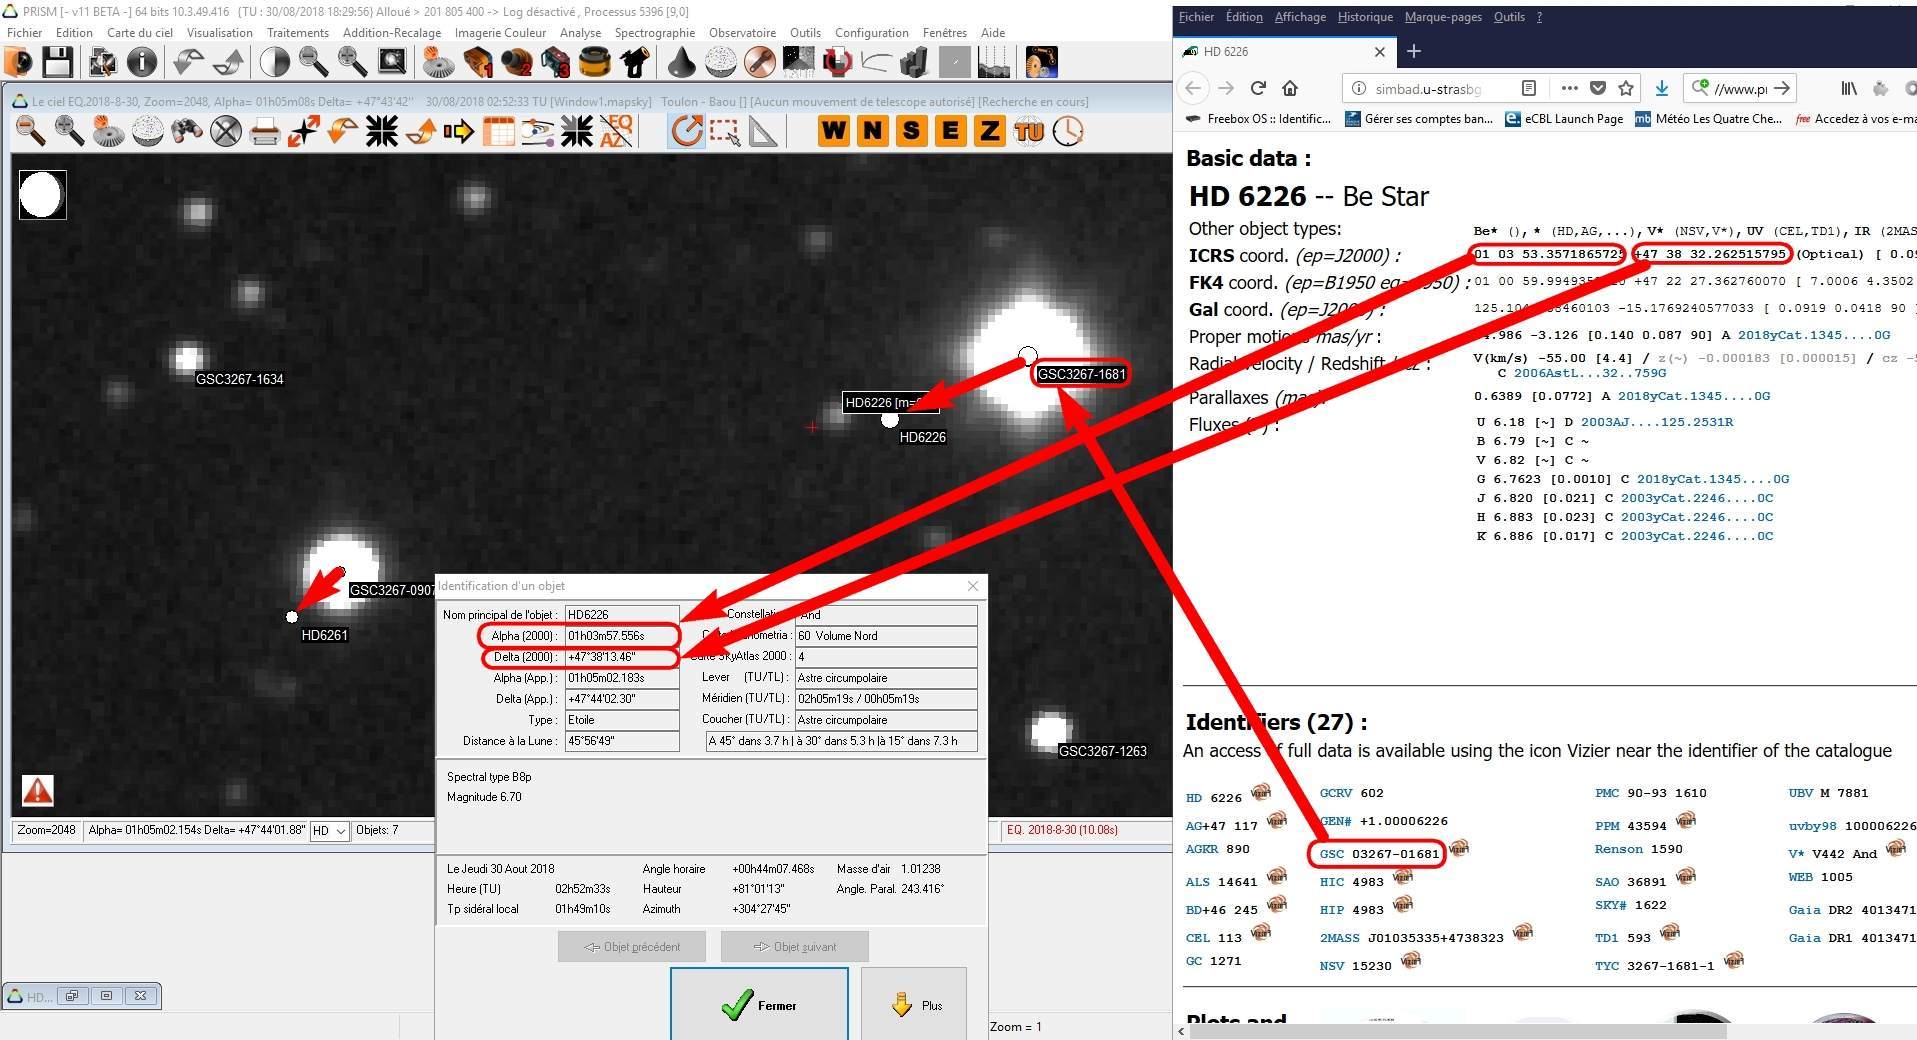Click Plus to expand object details

point(914,1005)
